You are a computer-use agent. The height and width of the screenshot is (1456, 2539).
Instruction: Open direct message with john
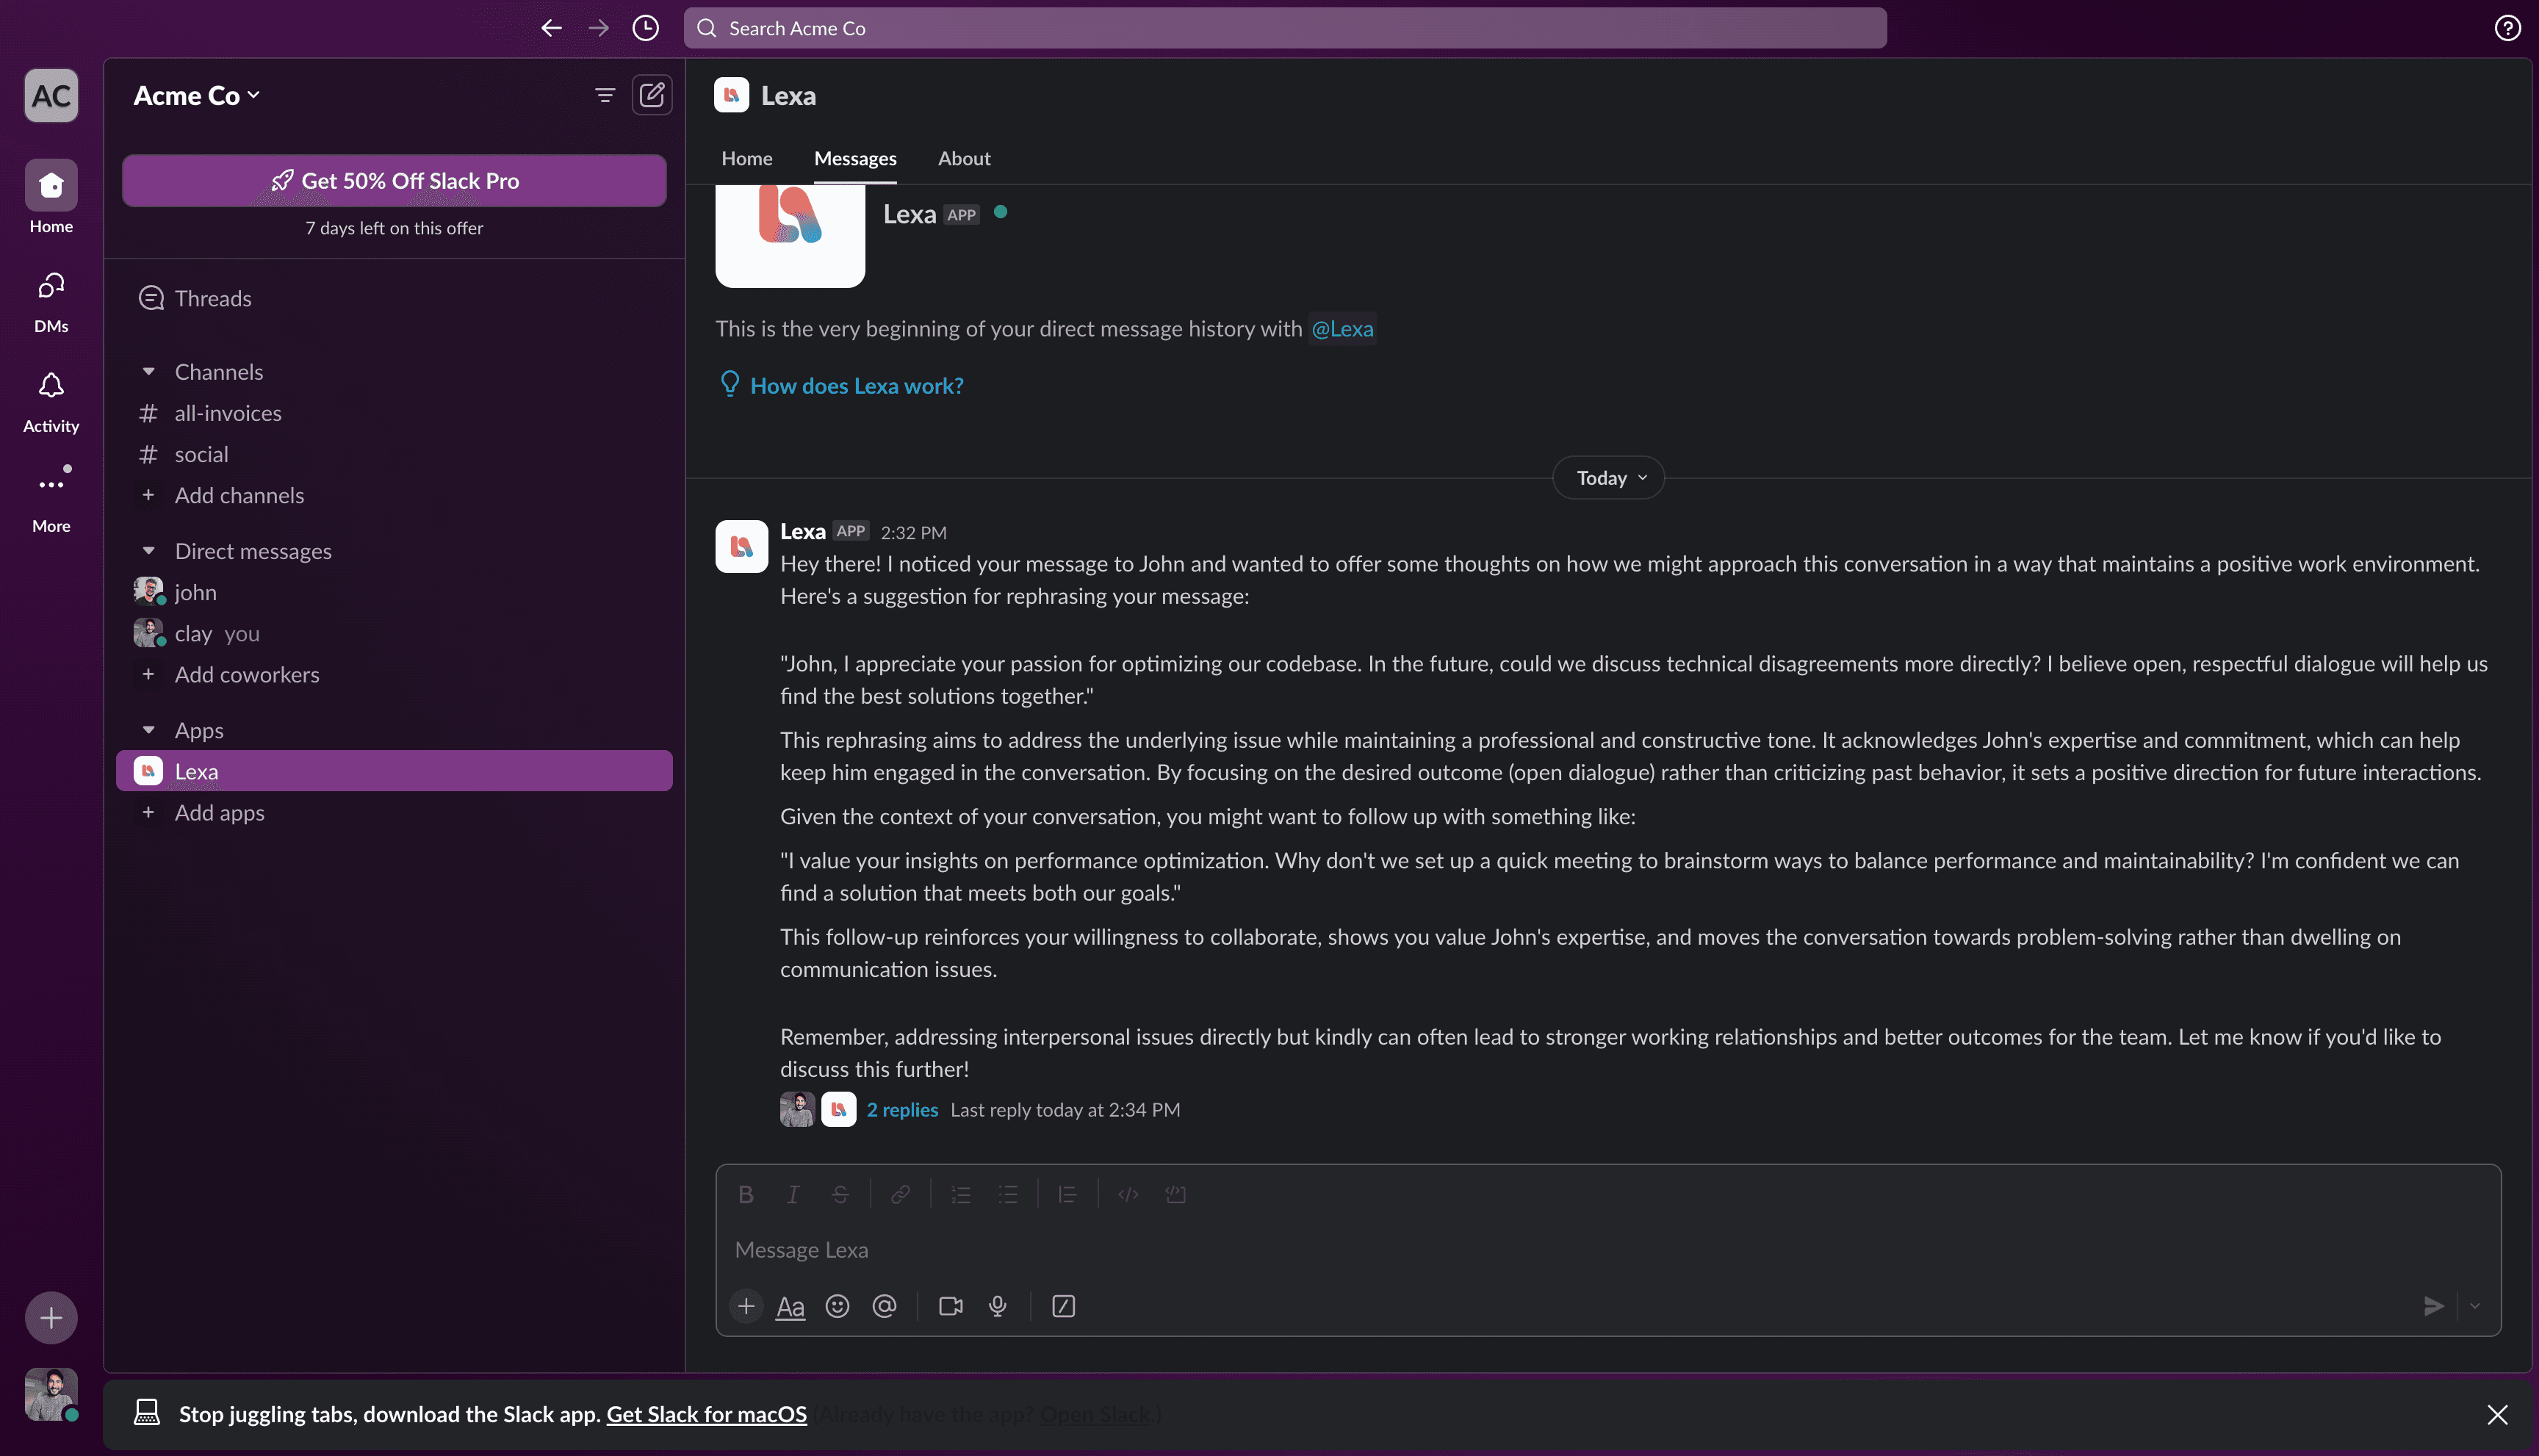click(394, 592)
